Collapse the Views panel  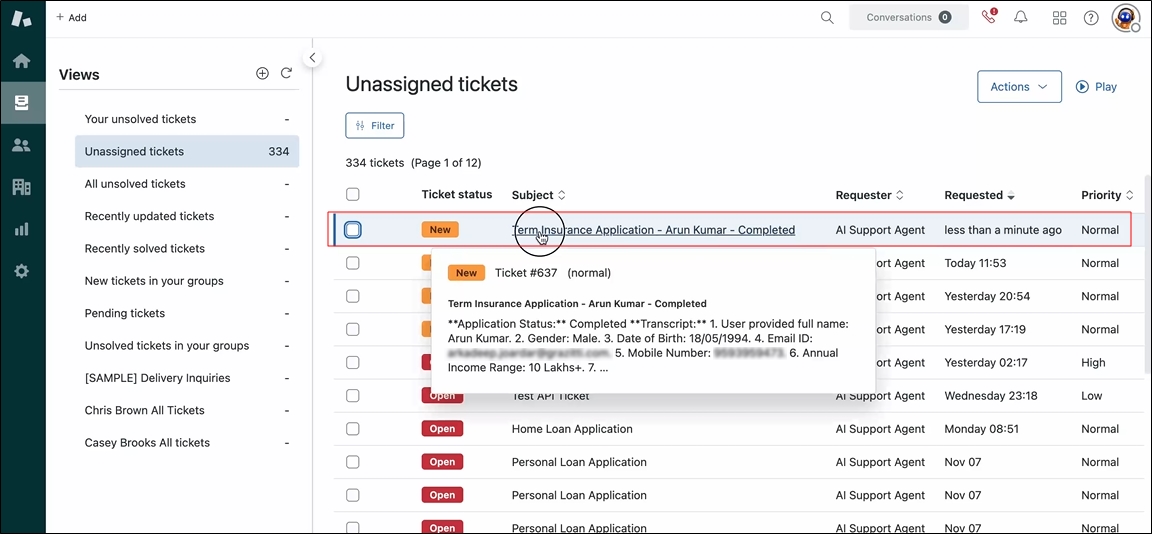(312, 58)
